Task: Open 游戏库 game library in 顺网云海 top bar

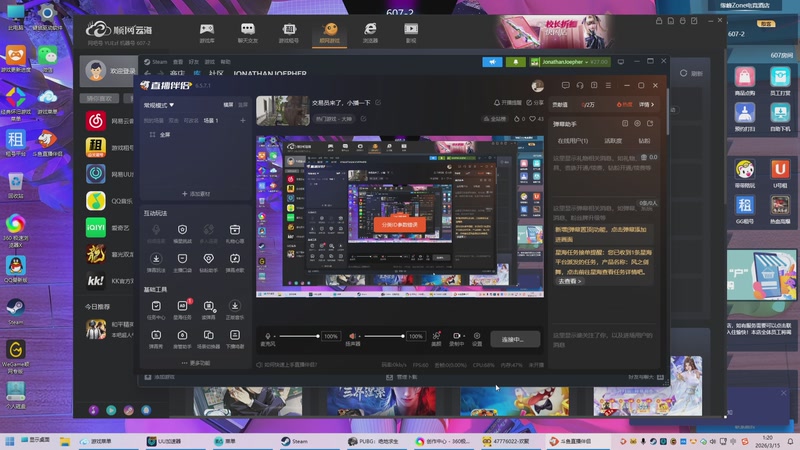Action: (x=207, y=33)
